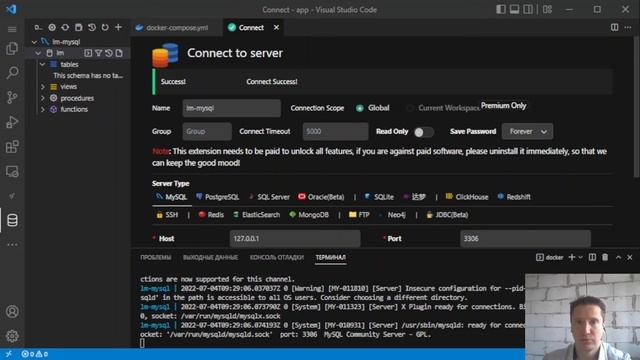Viewport: 640px width, 360px height.
Task: Open the Manage settings gear
Action: [x=12, y=336]
